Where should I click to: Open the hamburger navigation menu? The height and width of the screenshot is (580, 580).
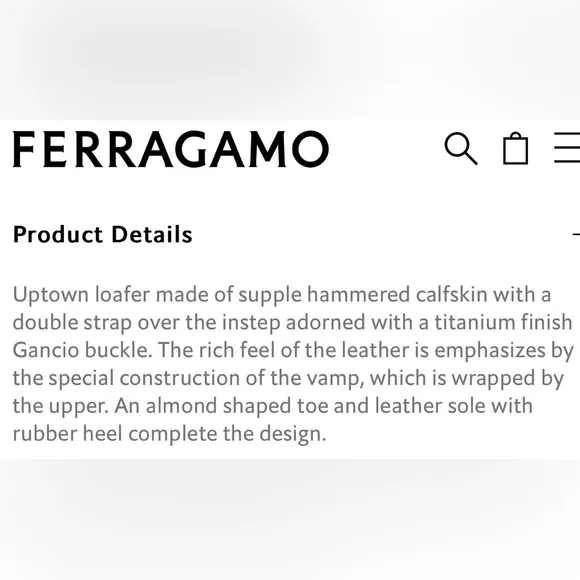pos(567,148)
